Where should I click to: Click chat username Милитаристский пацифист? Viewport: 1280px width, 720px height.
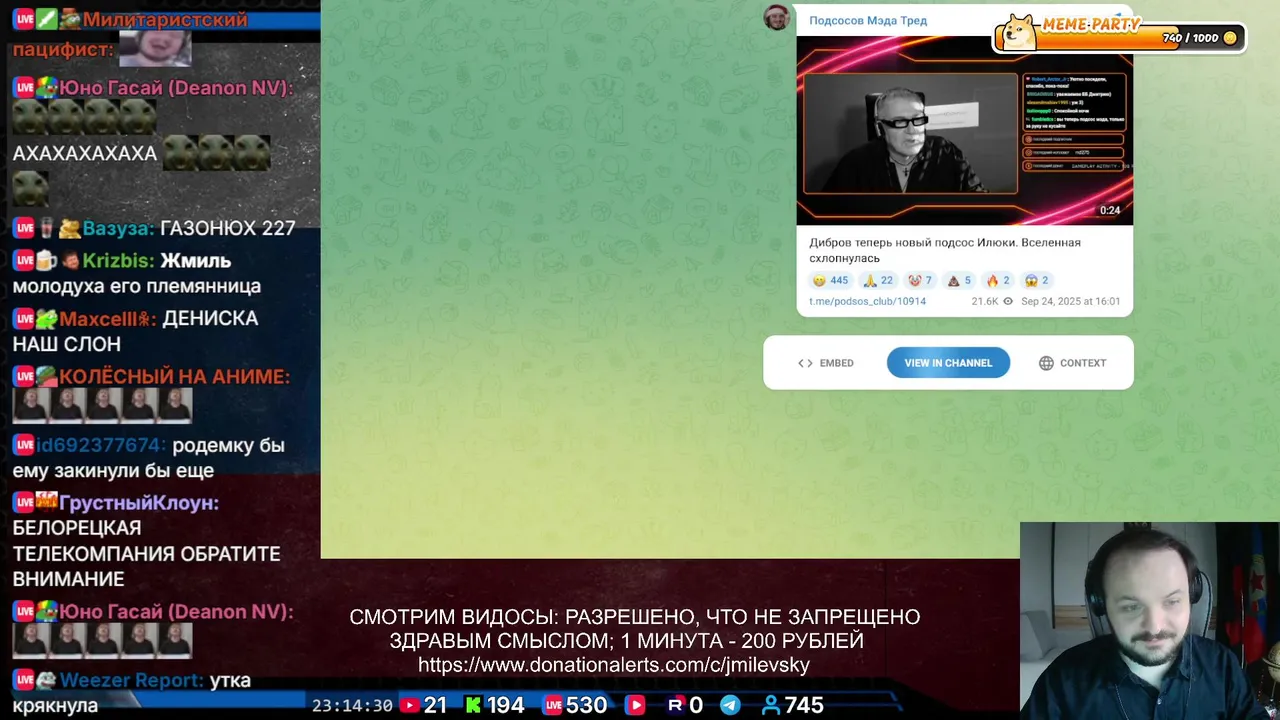(130, 34)
